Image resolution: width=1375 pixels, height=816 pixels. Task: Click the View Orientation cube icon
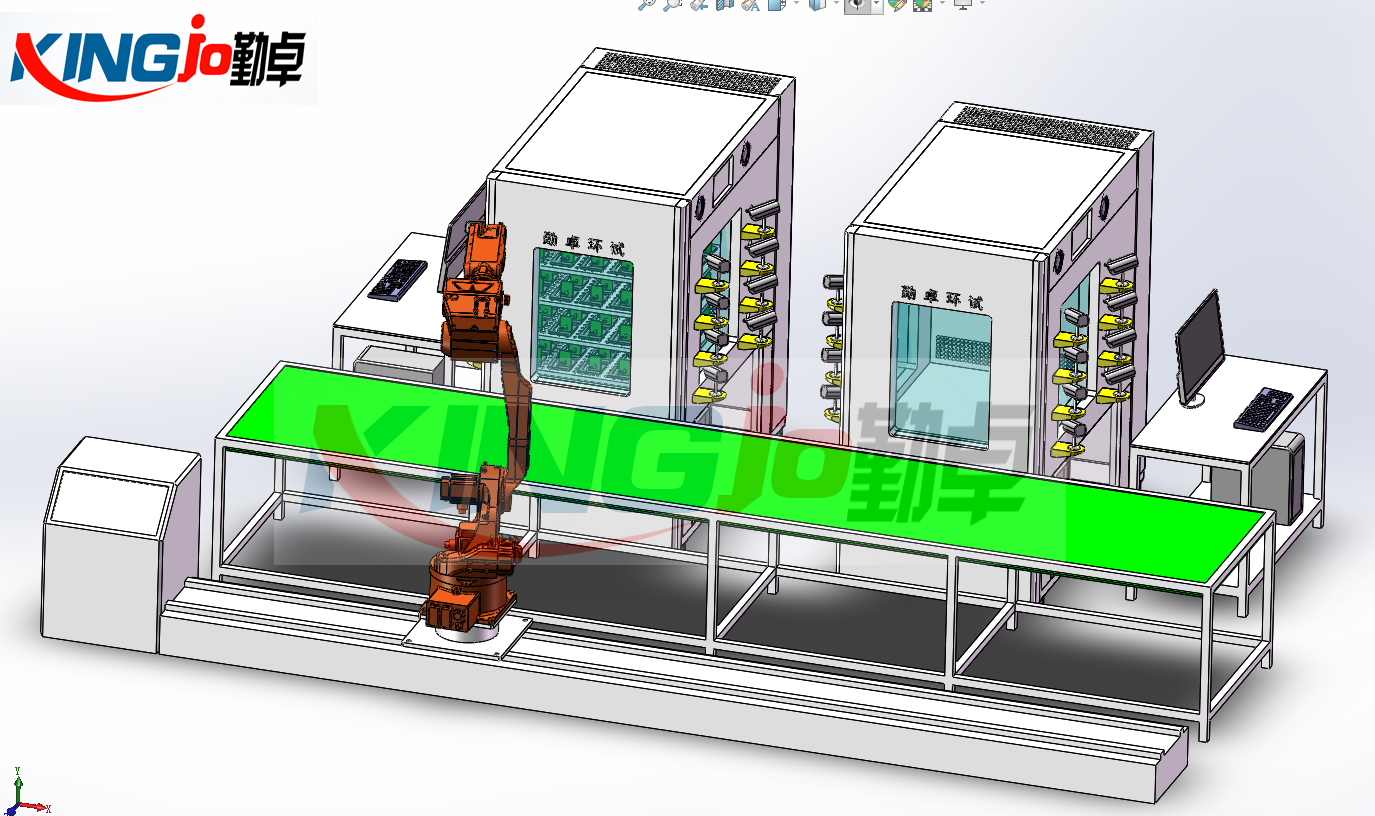point(776,4)
